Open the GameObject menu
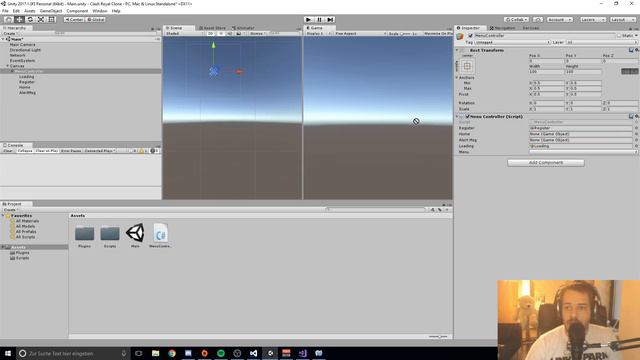640x360 pixels. tap(51, 11)
